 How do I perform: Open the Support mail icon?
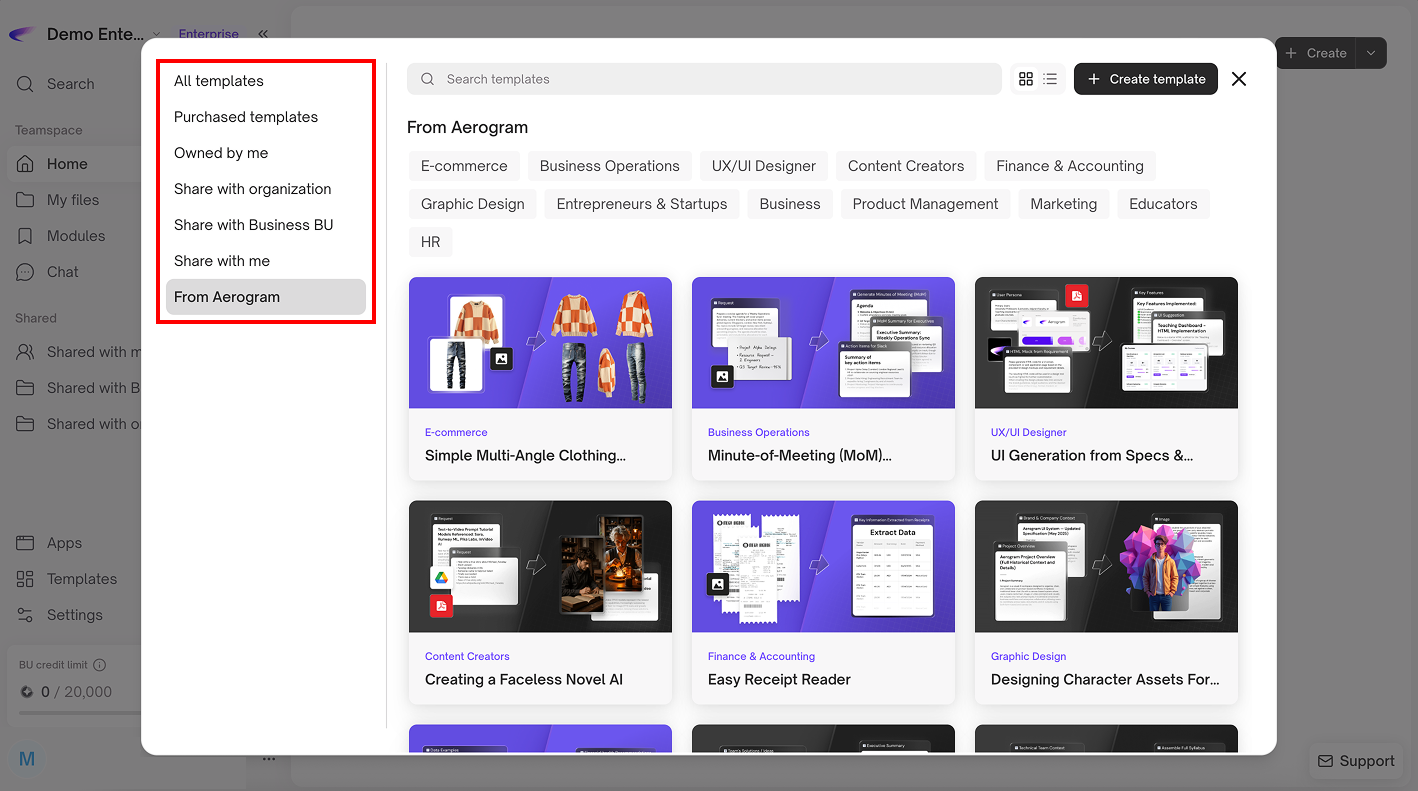point(1325,761)
